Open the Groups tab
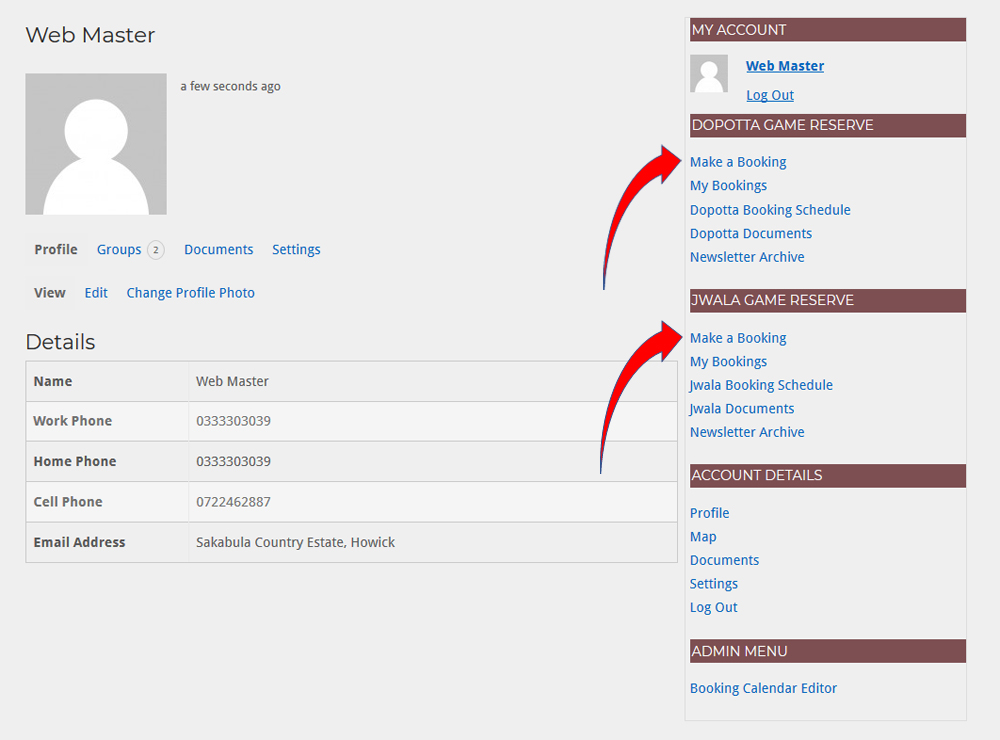Image resolution: width=1000 pixels, height=740 pixels. (119, 250)
